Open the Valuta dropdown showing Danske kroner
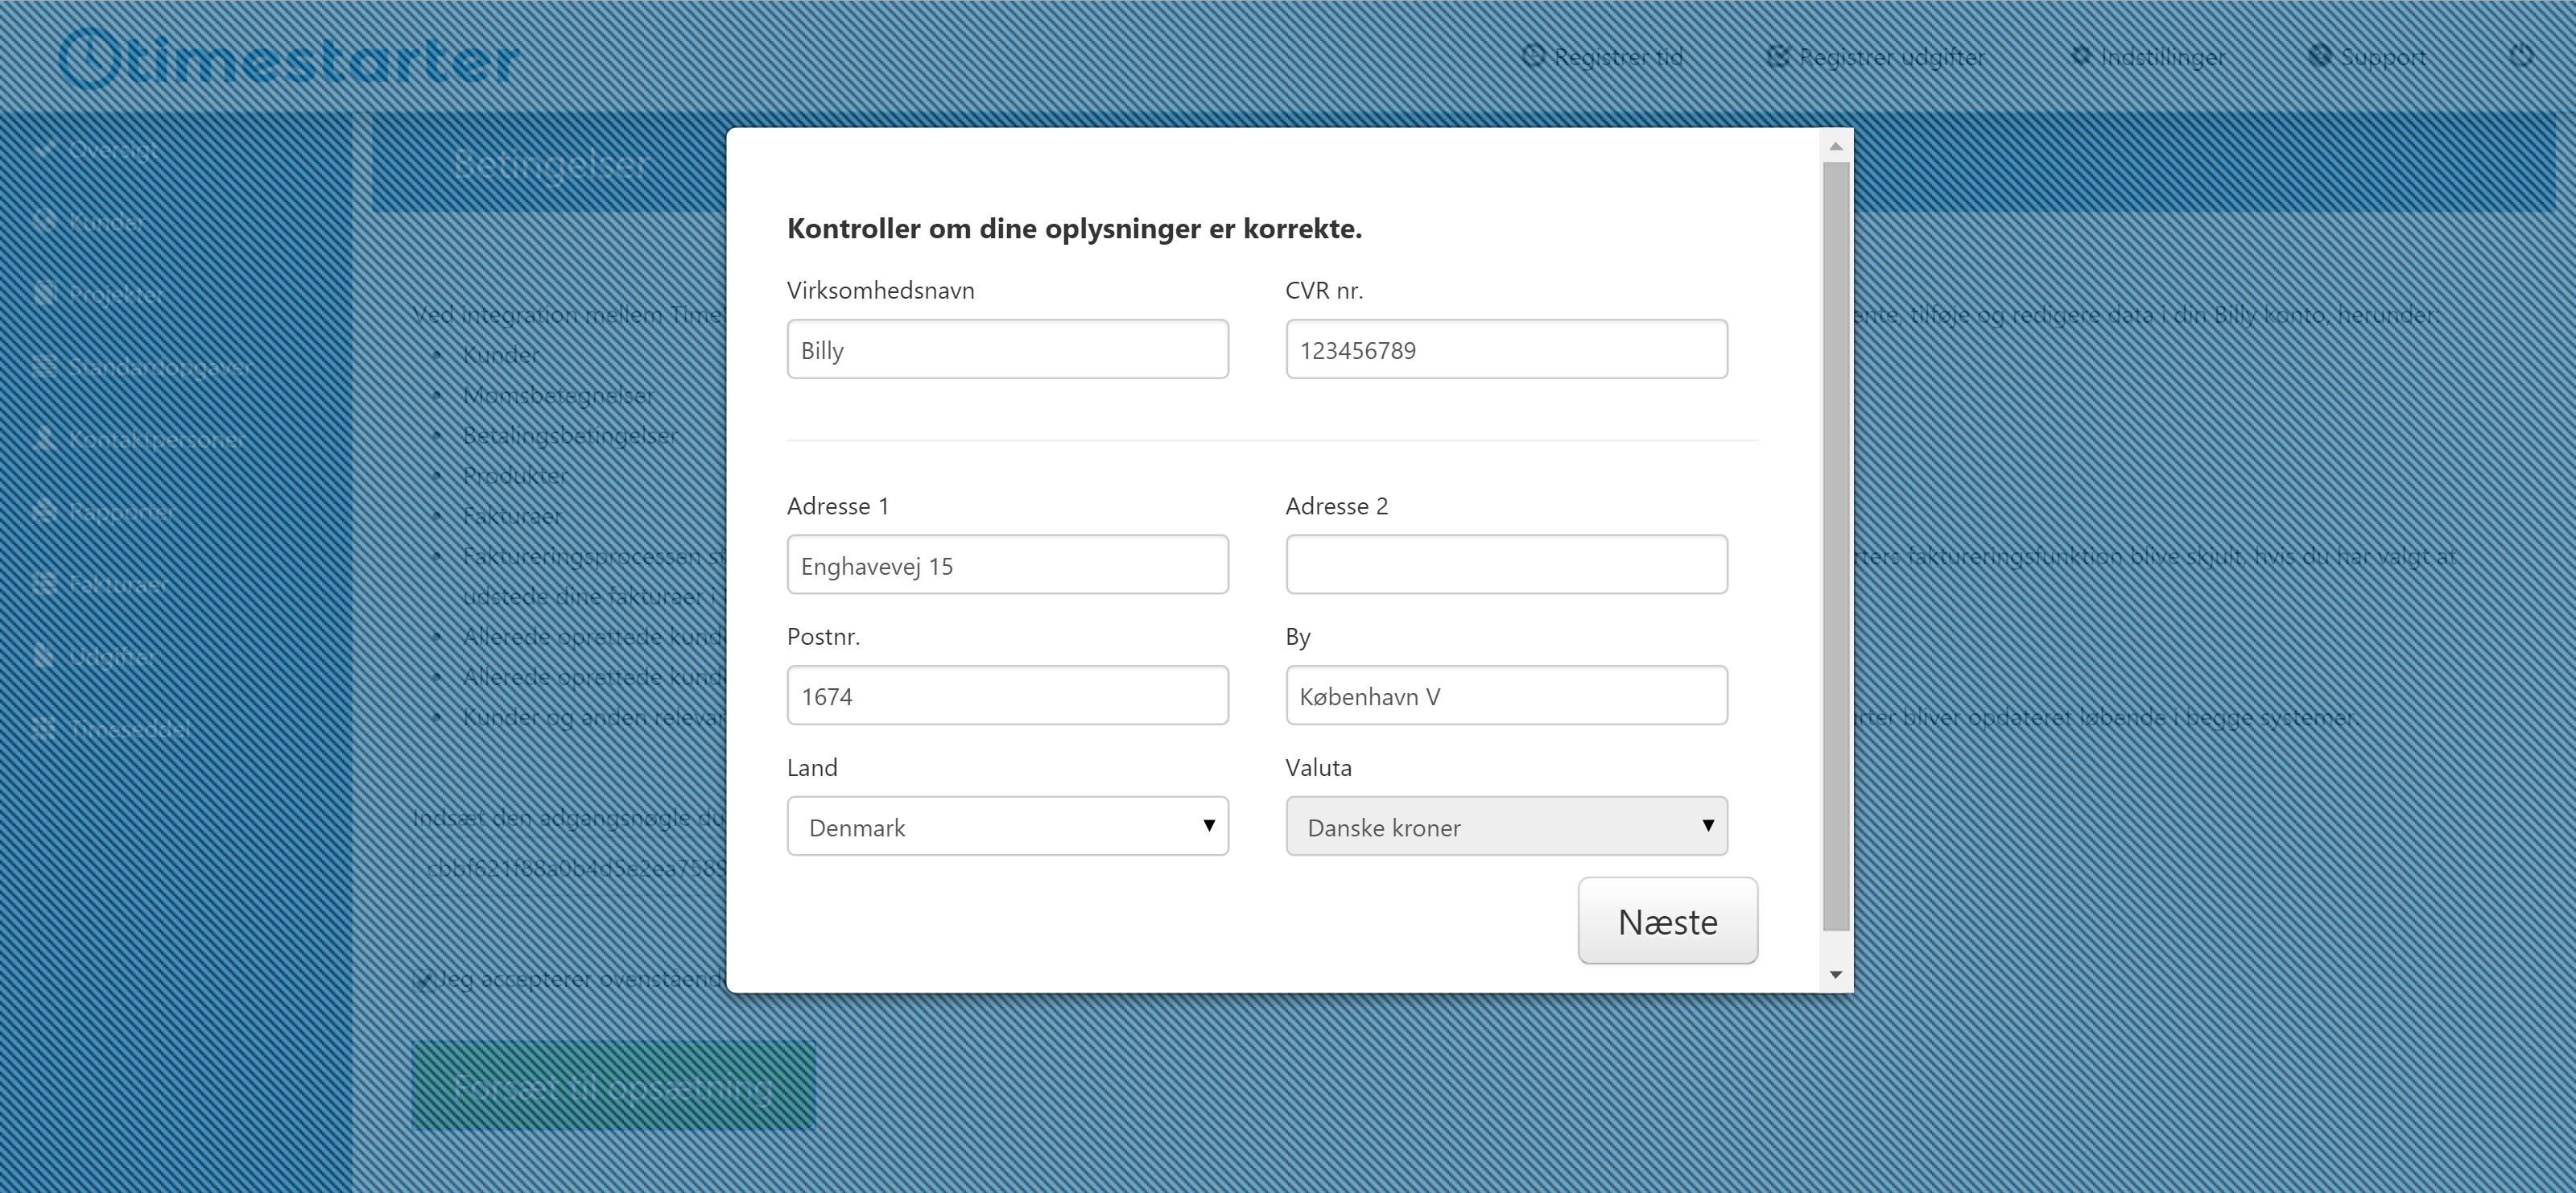Image resolution: width=2576 pixels, height=1193 pixels. pos(1506,826)
